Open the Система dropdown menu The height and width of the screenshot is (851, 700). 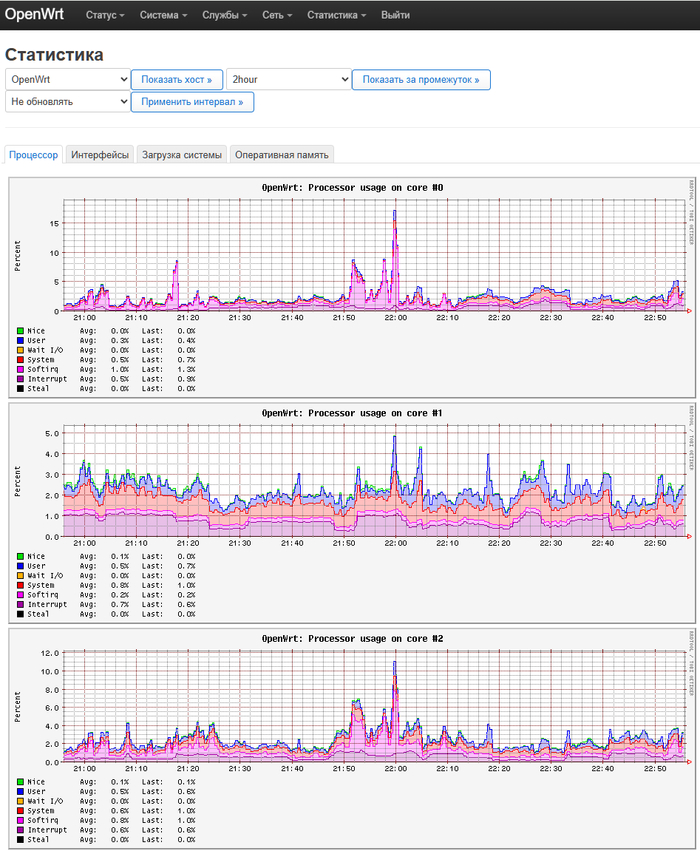click(x=163, y=16)
